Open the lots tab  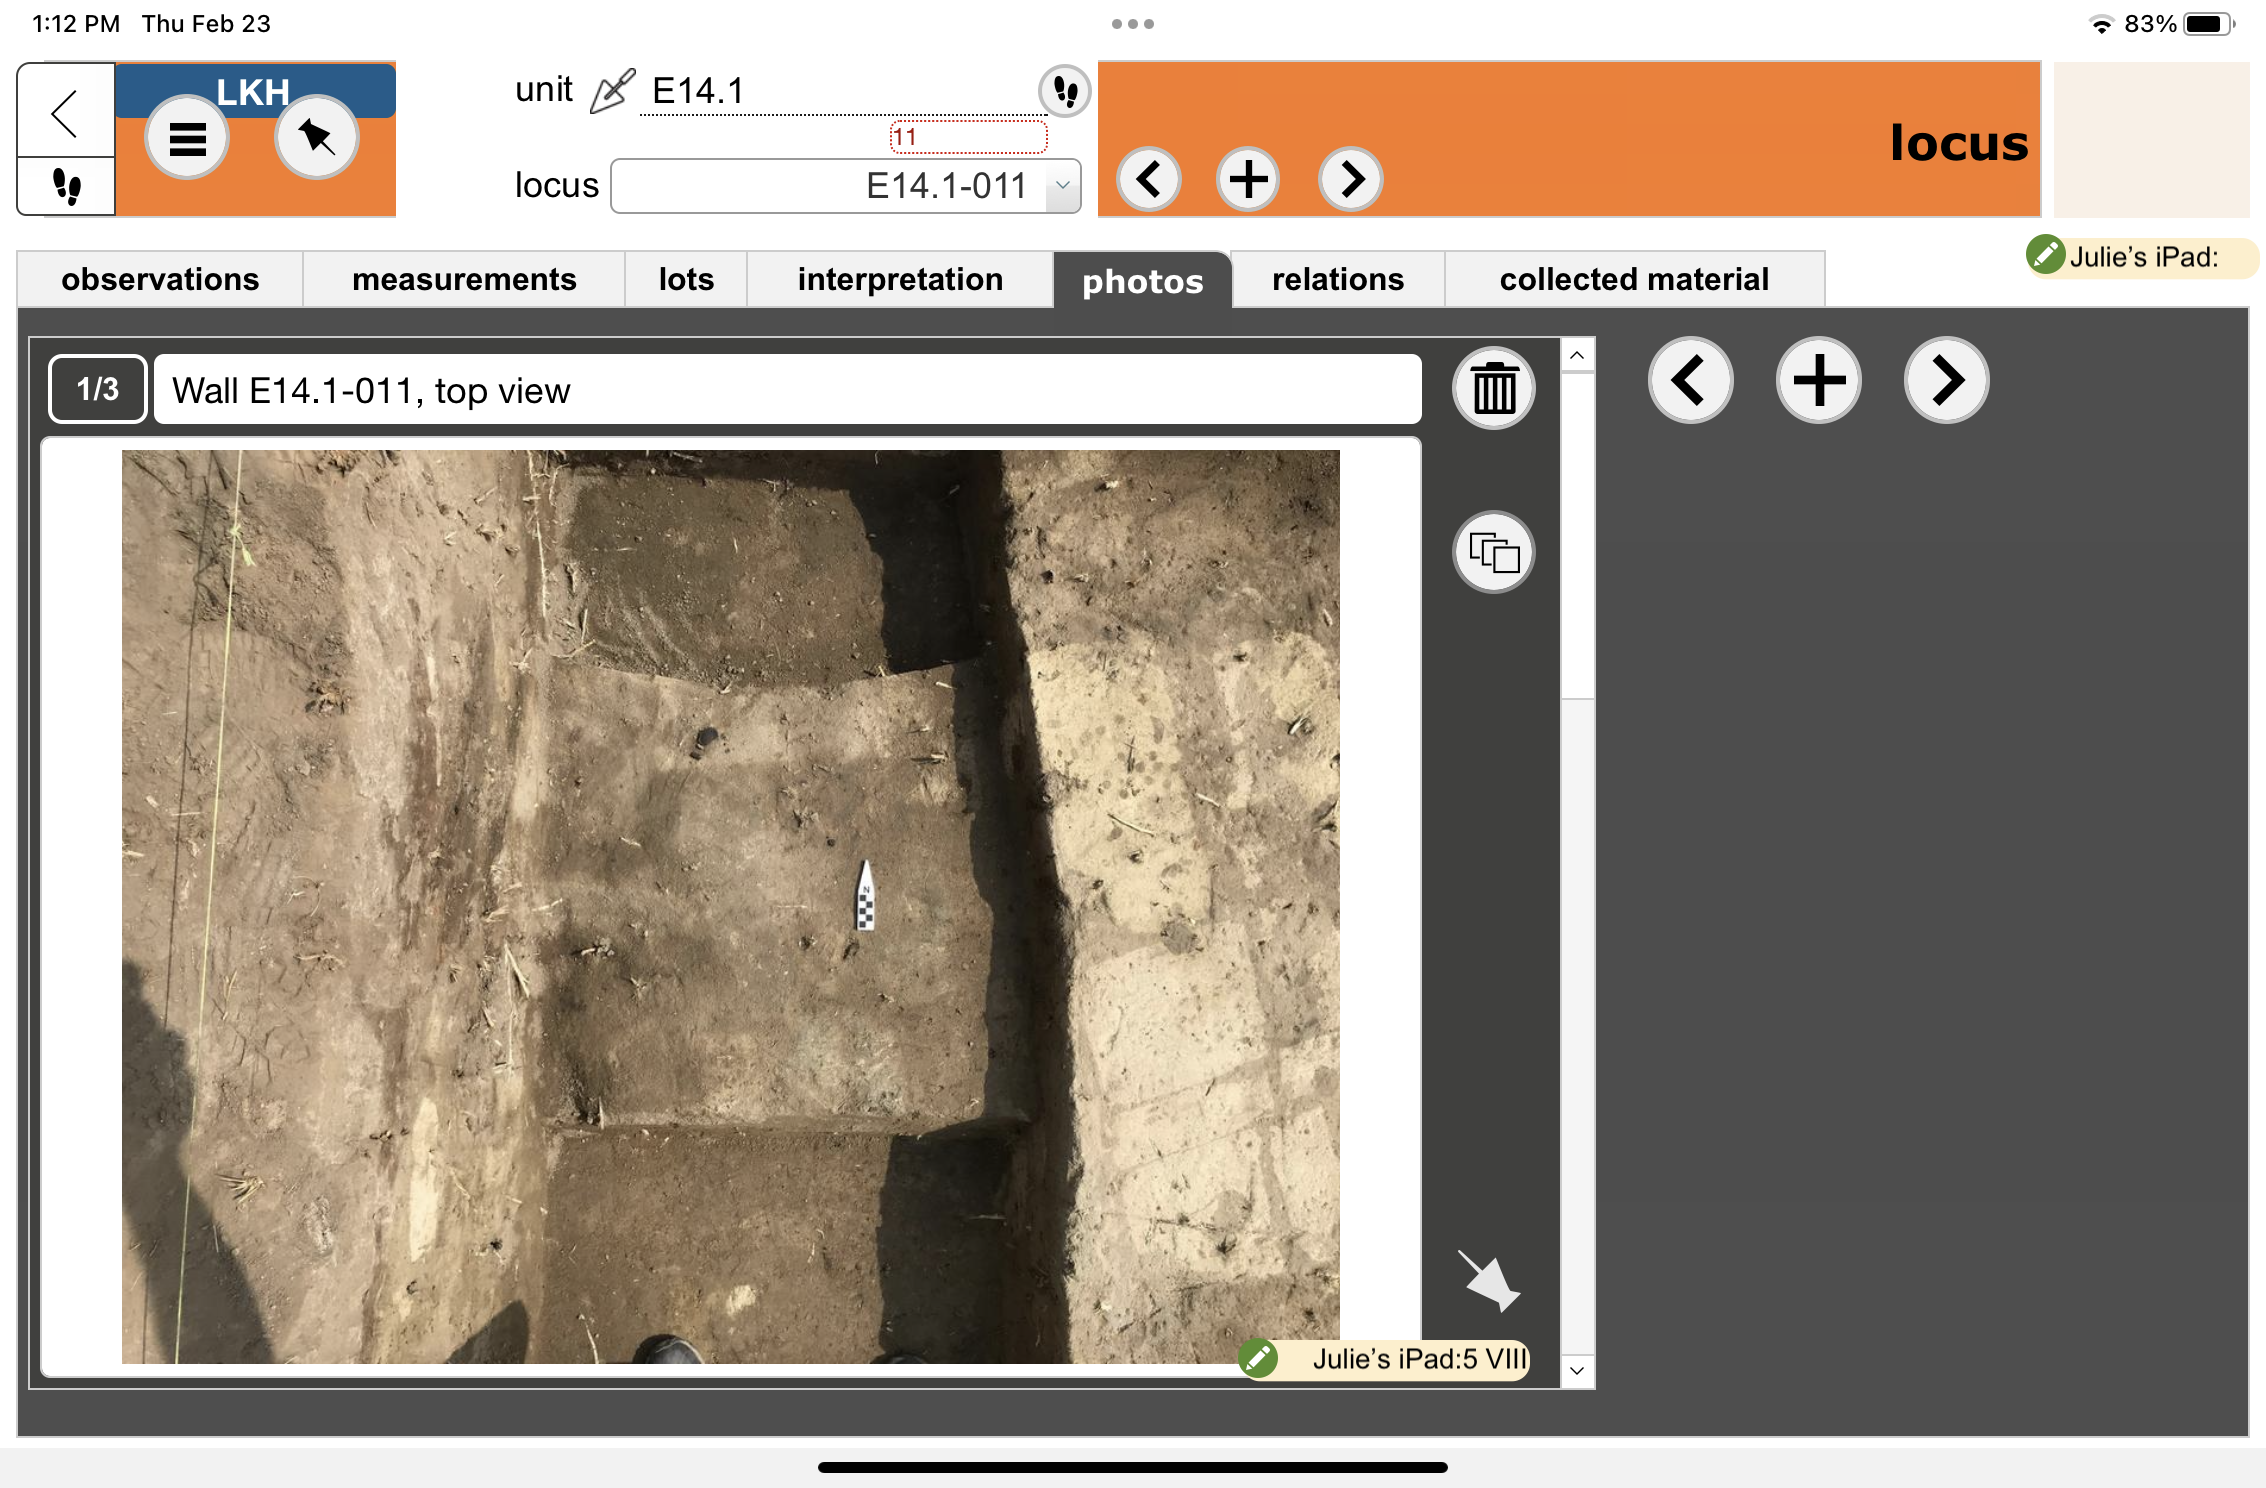point(686,279)
